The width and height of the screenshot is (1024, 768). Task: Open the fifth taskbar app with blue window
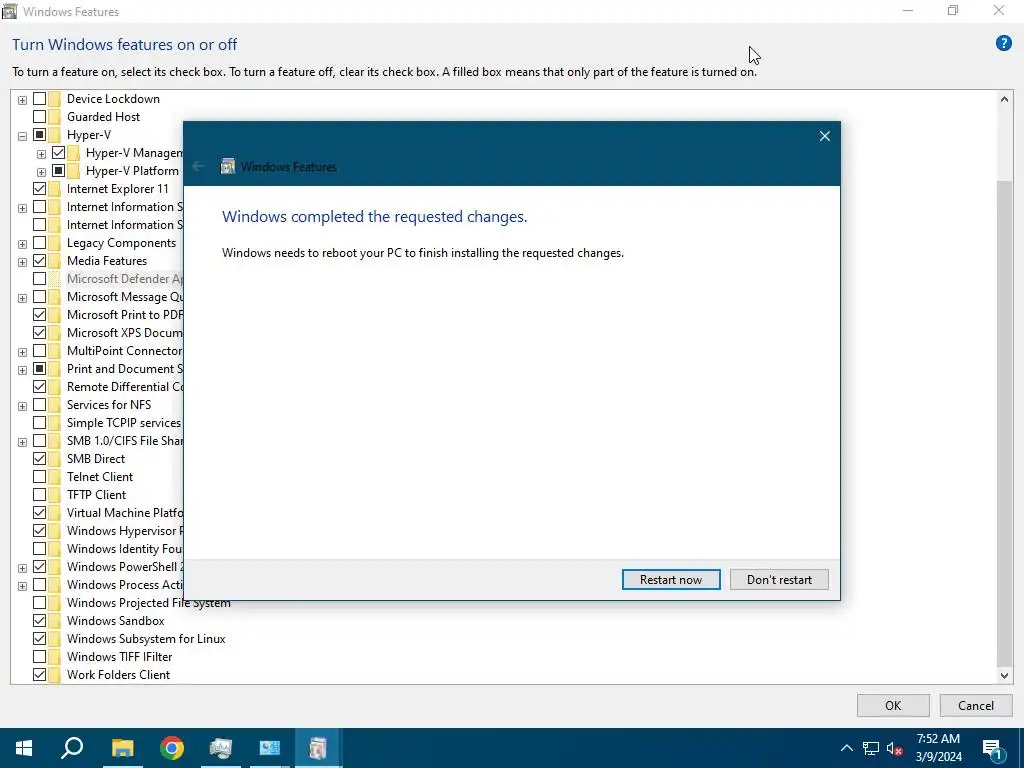click(x=269, y=748)
